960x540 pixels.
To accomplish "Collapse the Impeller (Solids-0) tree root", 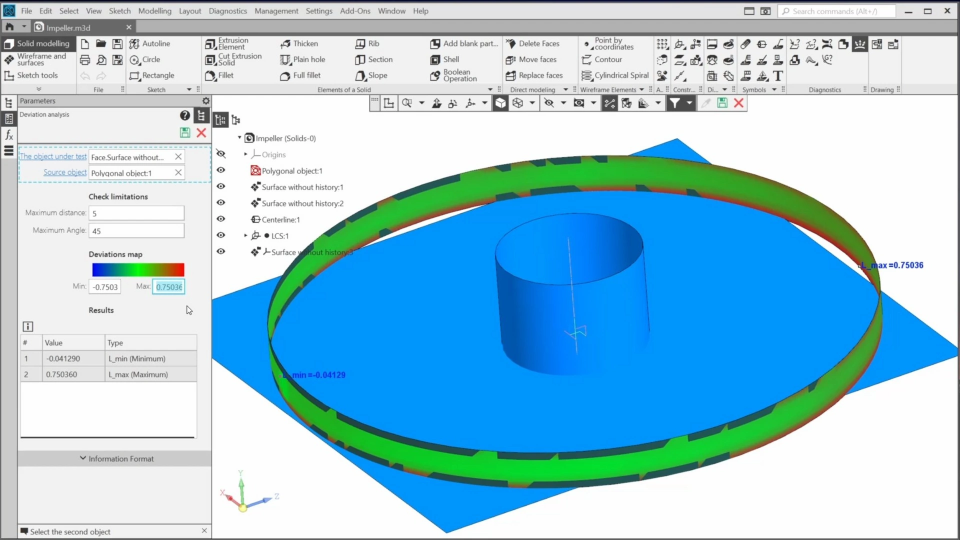I will point(239,138).
